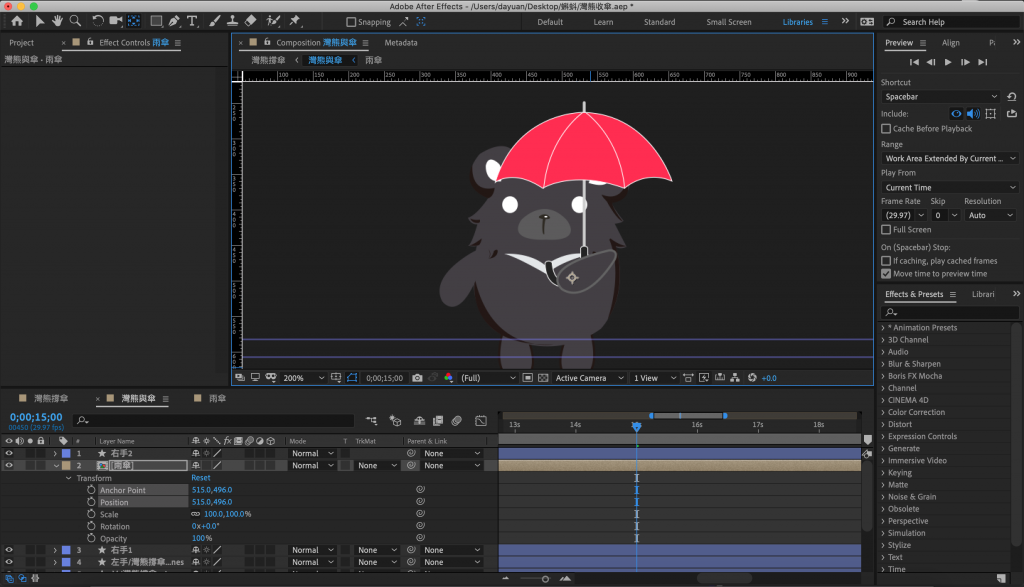The width and height of the screenshot is (1024, 587).
Task: Toggle region of interest icon
Action: coord(527,378)
